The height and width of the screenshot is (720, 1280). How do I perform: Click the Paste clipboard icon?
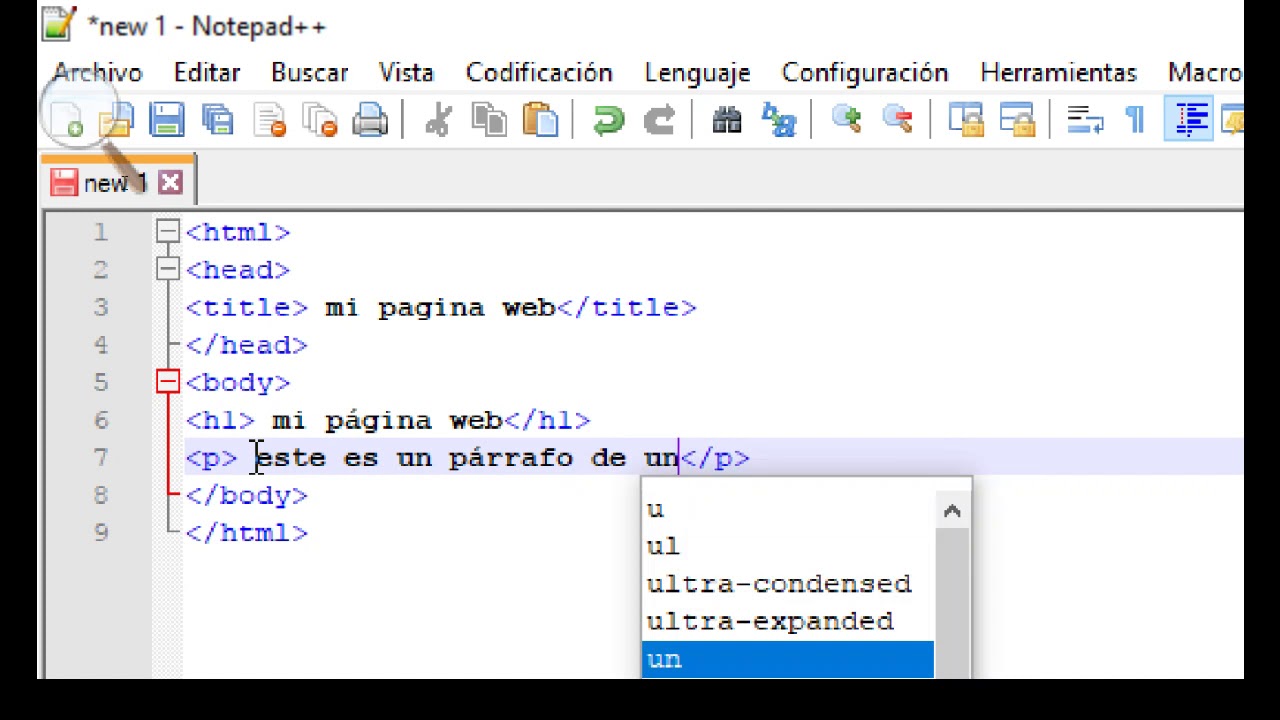click(x=540, y=120)
